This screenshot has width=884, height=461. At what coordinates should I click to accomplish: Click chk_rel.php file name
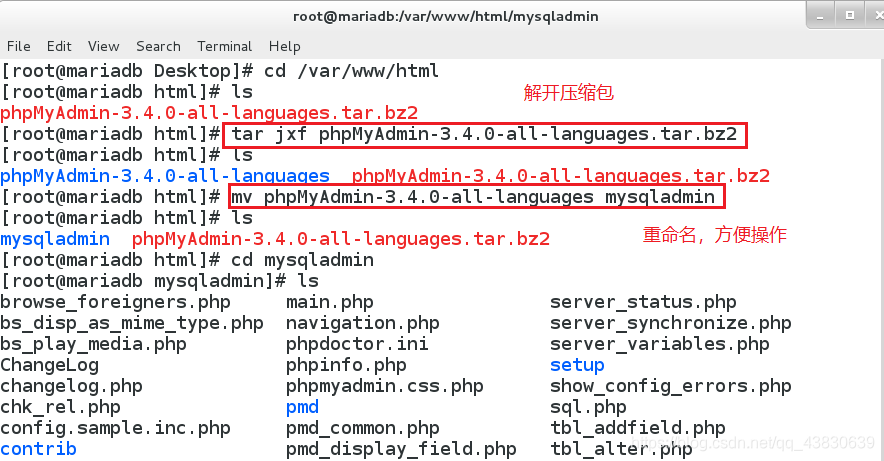click(60, 407)
